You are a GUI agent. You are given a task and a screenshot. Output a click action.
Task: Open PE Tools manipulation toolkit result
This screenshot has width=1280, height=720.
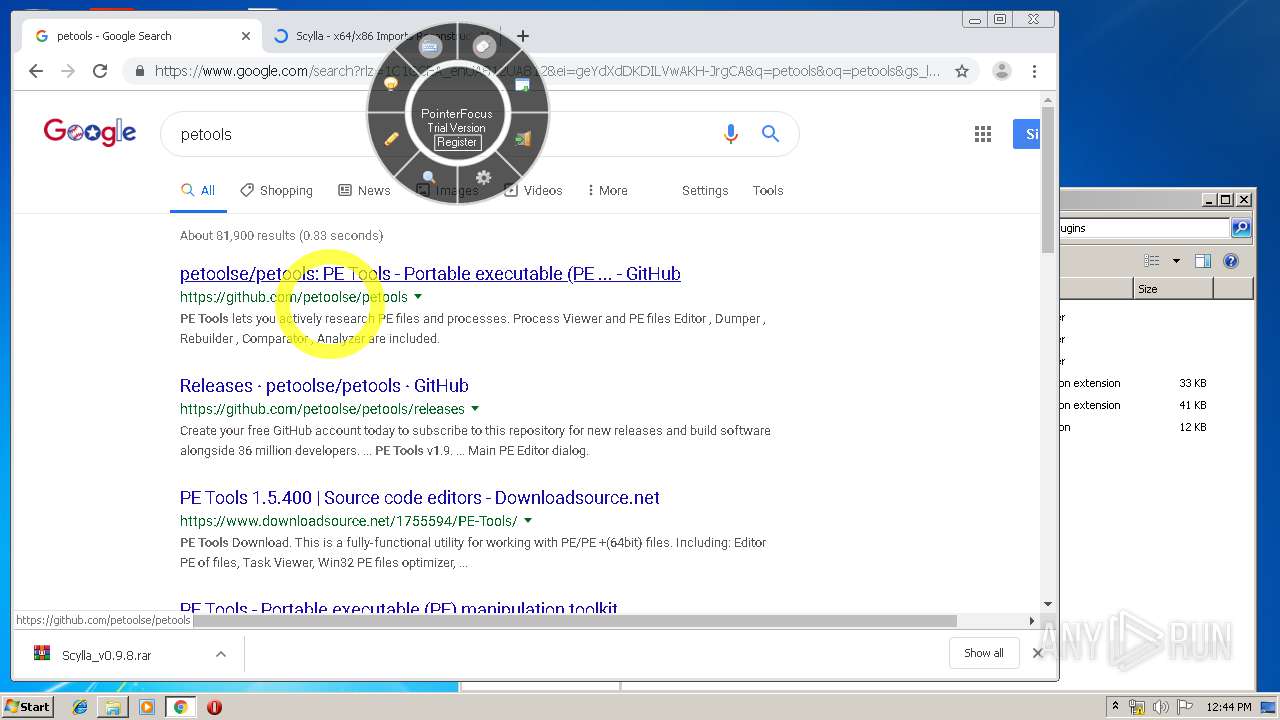pyautogui.click(x=399, y=608)
